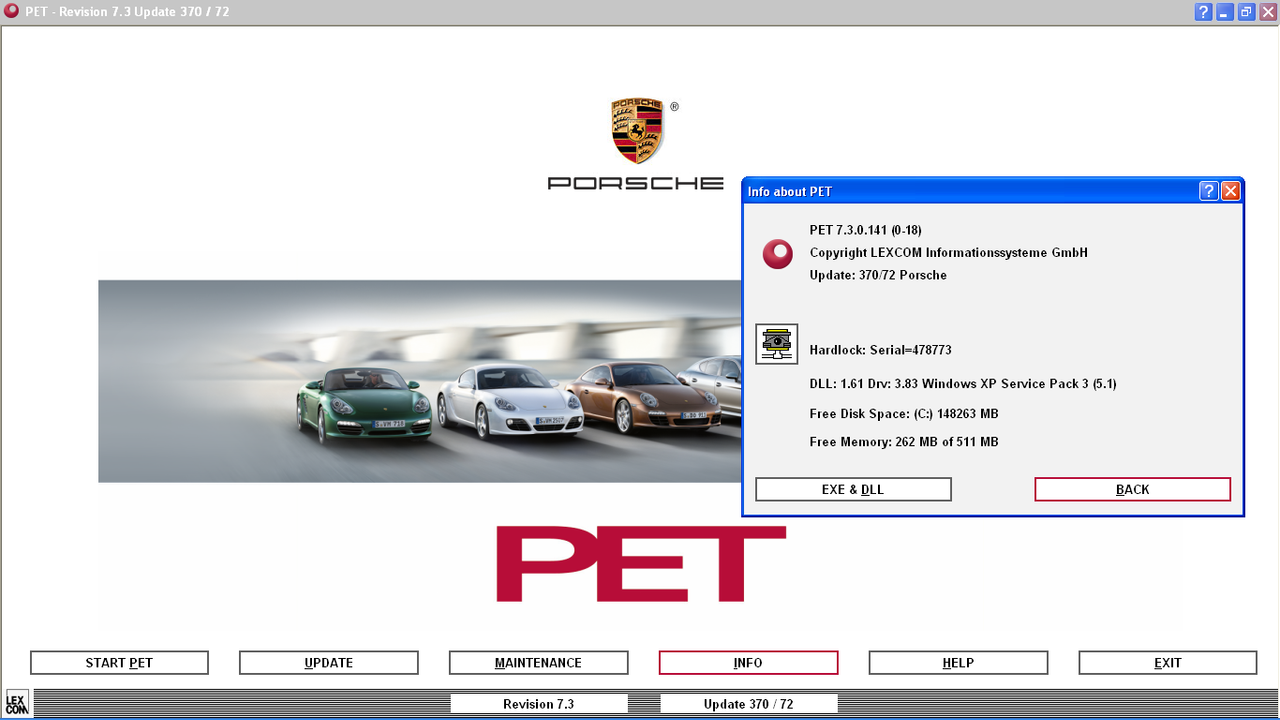The width and height of the screenshot is (1280, 720).
Task: Click the red PET application icon in dialog
Action: tap(777, 254)
